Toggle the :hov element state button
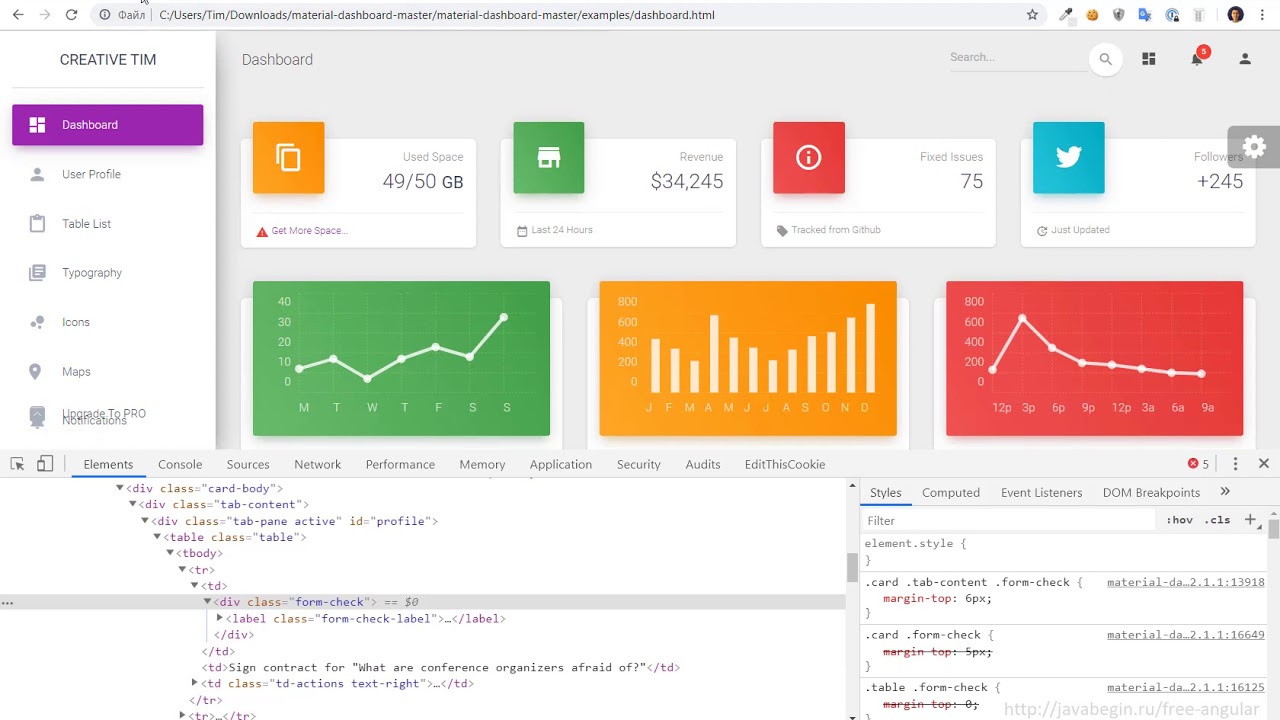Viewport: 1280px width, 720px height. click(1180, 520)
